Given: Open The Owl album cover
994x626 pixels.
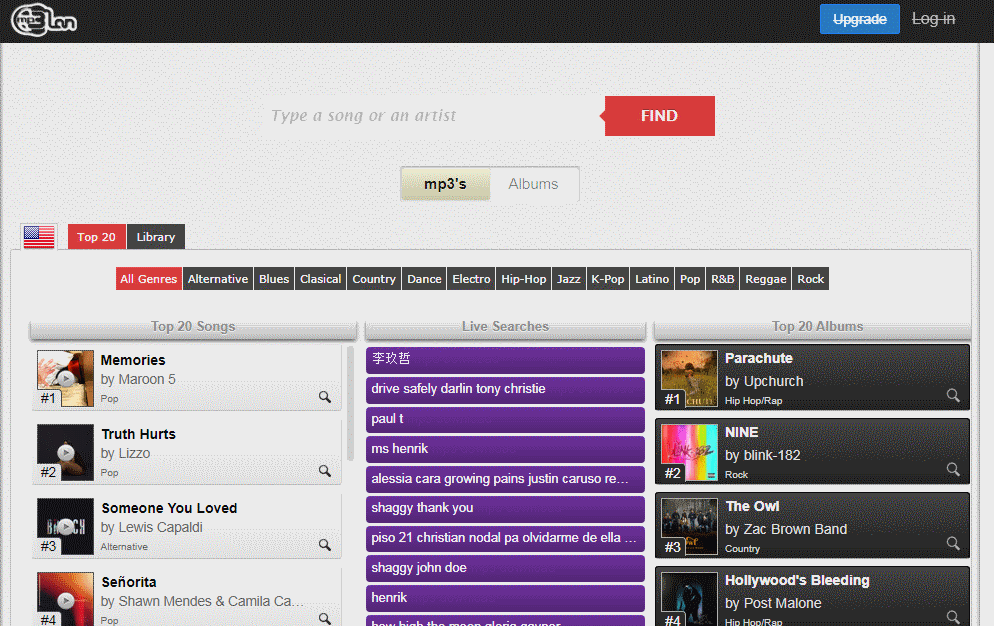Looking at the screenshot, I should (x=690, y=526).
